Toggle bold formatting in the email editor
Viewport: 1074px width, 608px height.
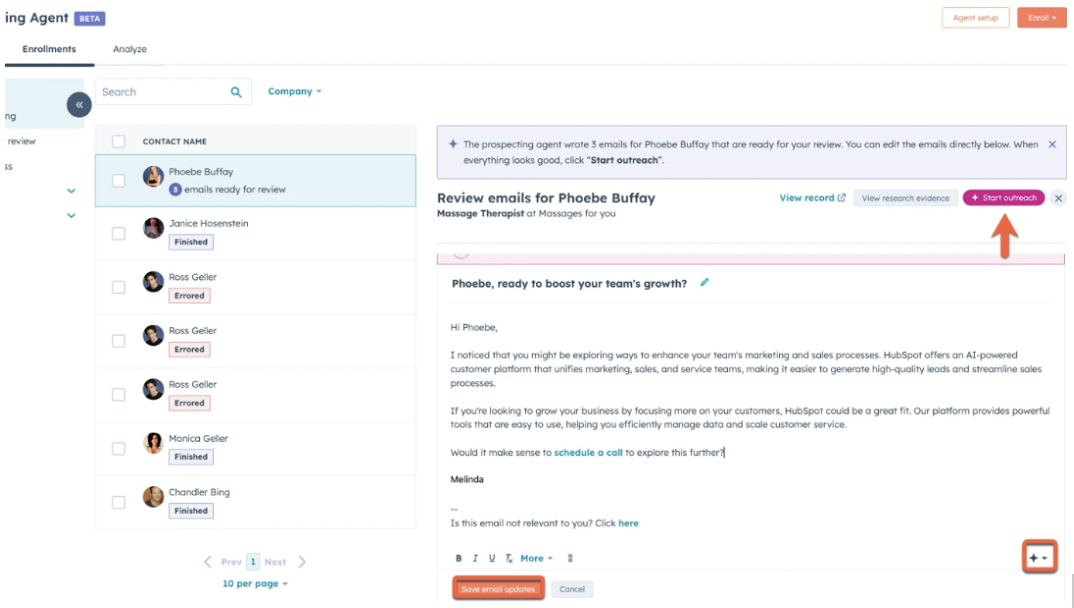458,558
